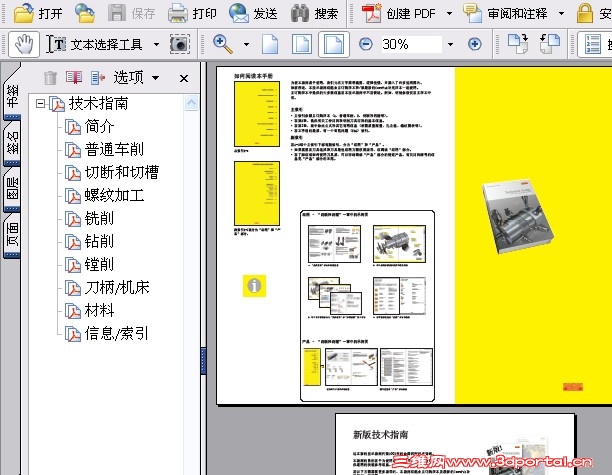Screen dimensions: 612x475
Task: Open the Create PDF dropdown arrow
Action: pos(450,14)
